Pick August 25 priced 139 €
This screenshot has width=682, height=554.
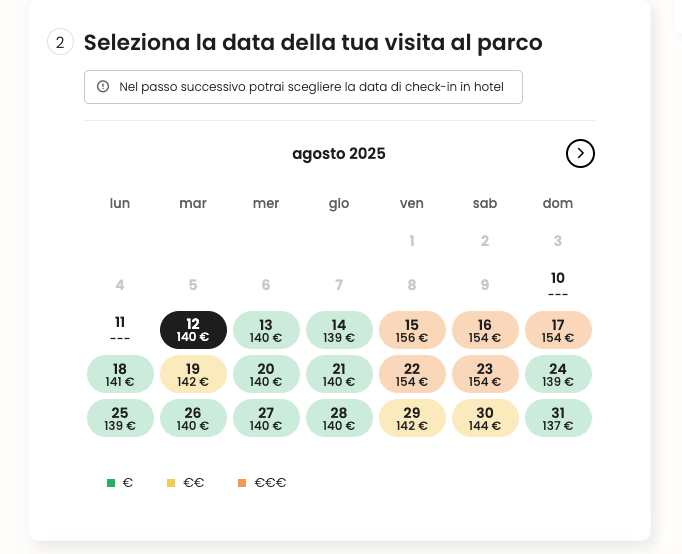click(120, 418)
